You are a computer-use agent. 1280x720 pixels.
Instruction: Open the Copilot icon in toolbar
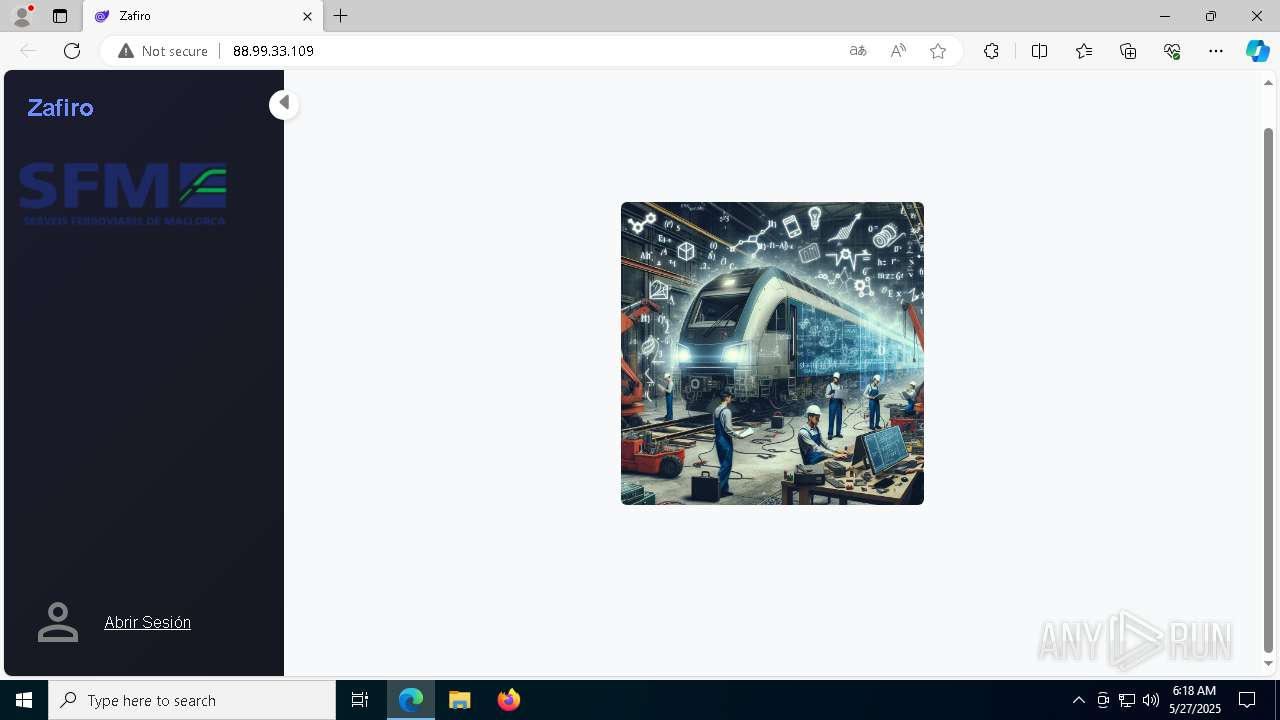pos(1257,51)
